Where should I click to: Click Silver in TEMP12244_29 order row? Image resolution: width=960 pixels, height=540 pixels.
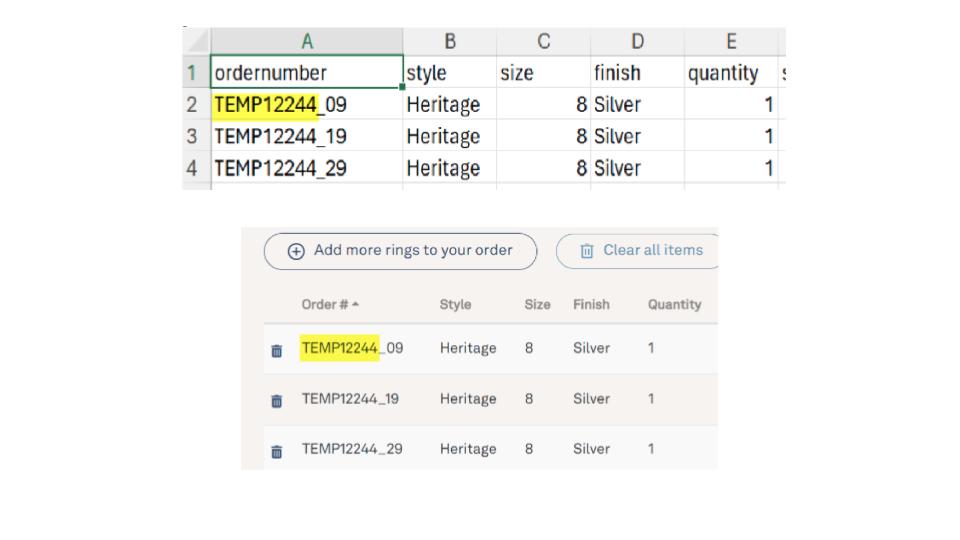pyautogui.click(x=591, y=449)
